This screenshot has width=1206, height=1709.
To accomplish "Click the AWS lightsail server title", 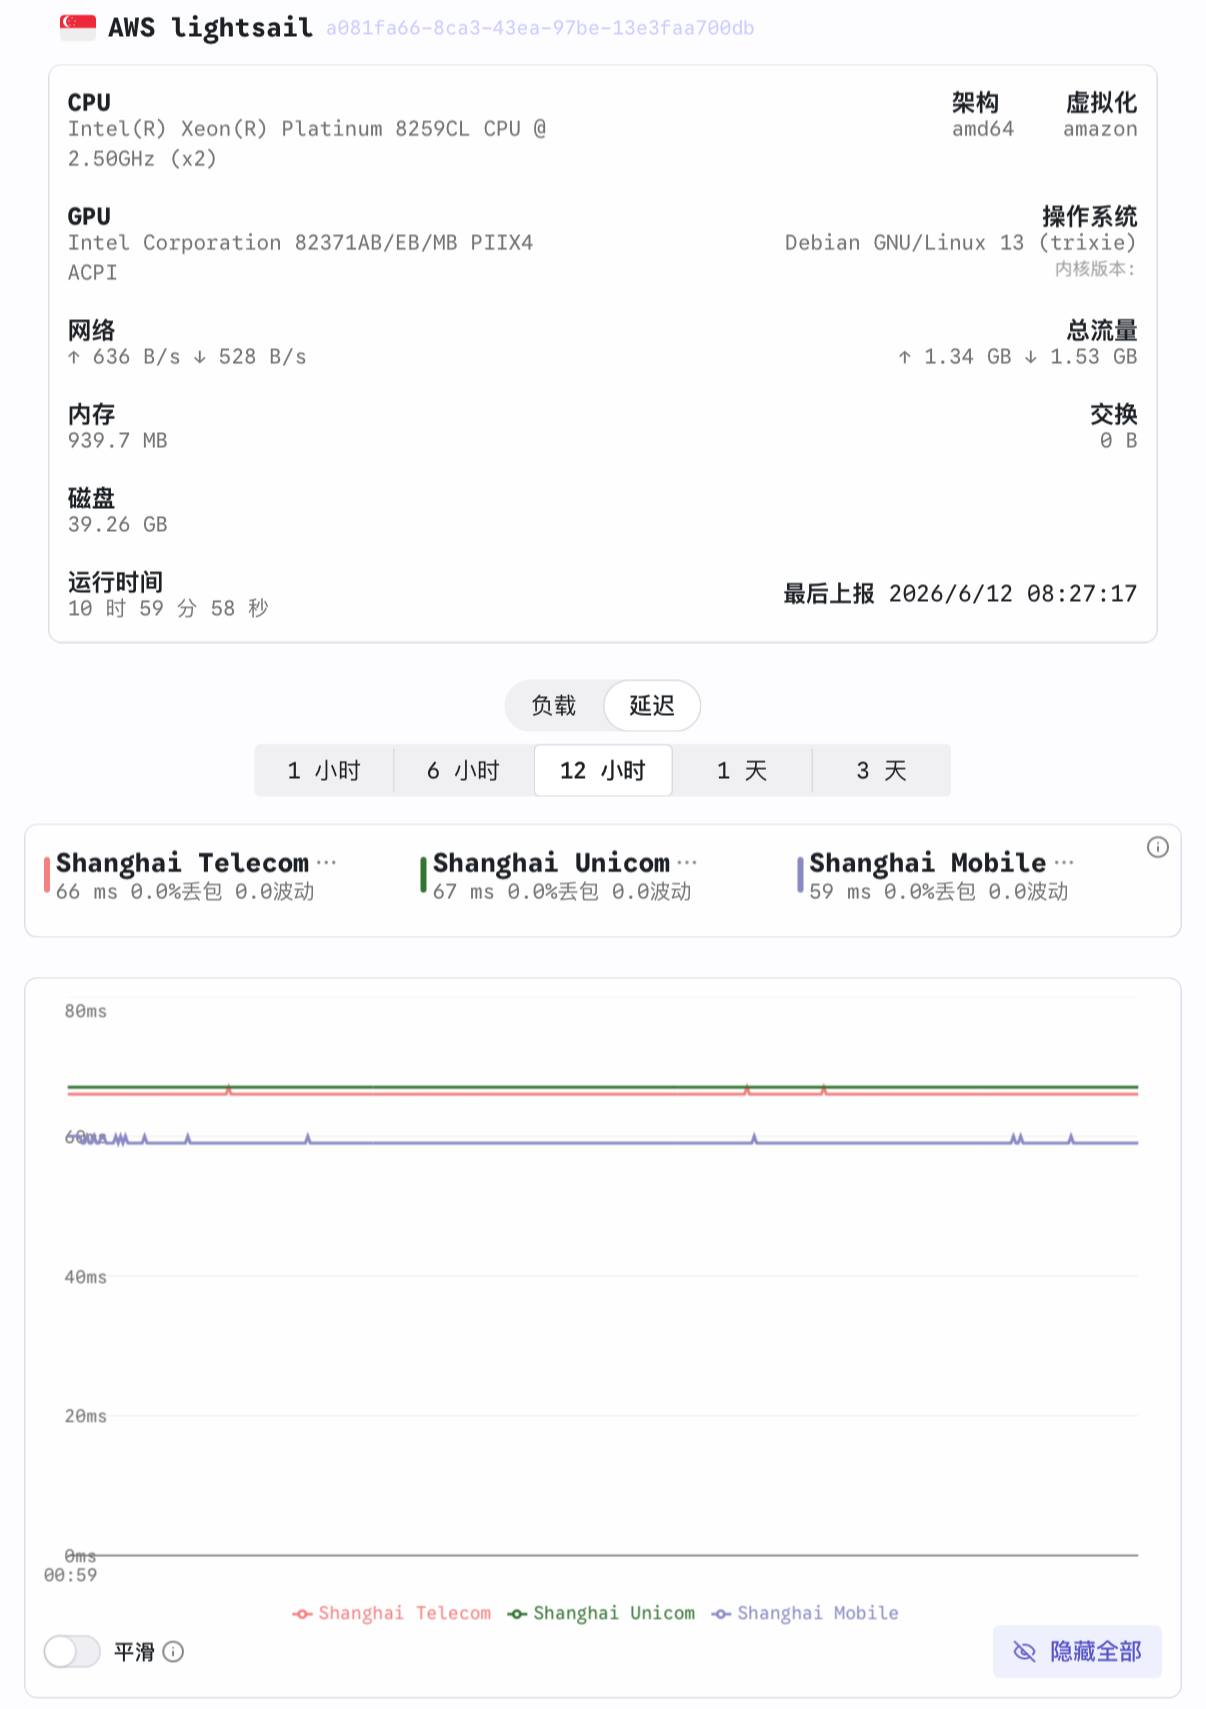I will (x=210, y=28).
